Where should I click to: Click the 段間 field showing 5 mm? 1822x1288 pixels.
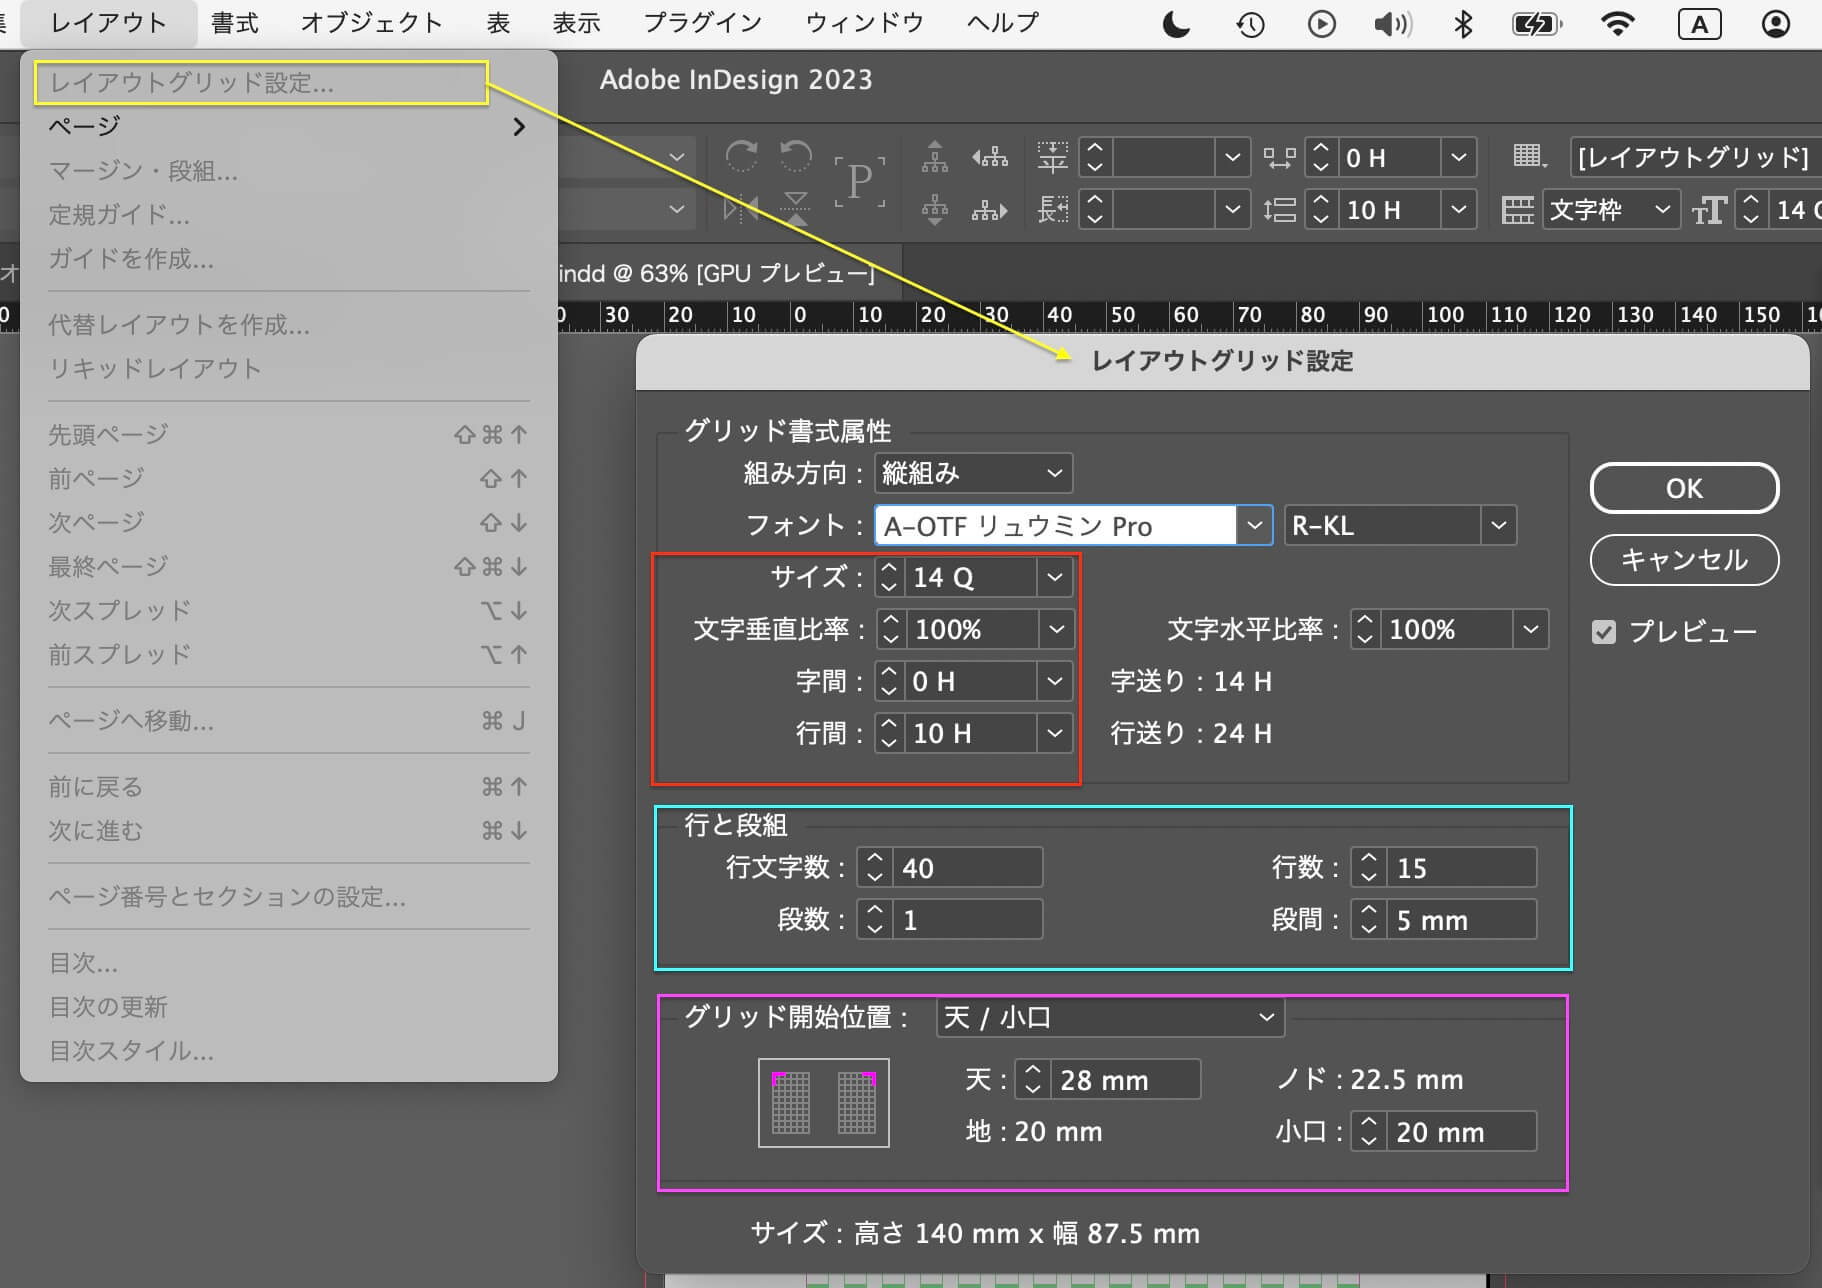click(1462, 920)
